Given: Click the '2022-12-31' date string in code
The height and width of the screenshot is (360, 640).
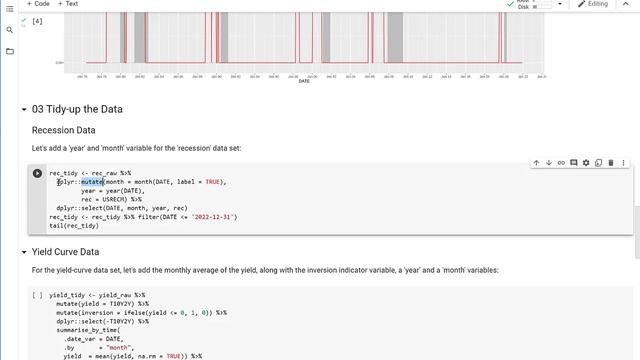Looking at the screenshot, I should 214,217.
